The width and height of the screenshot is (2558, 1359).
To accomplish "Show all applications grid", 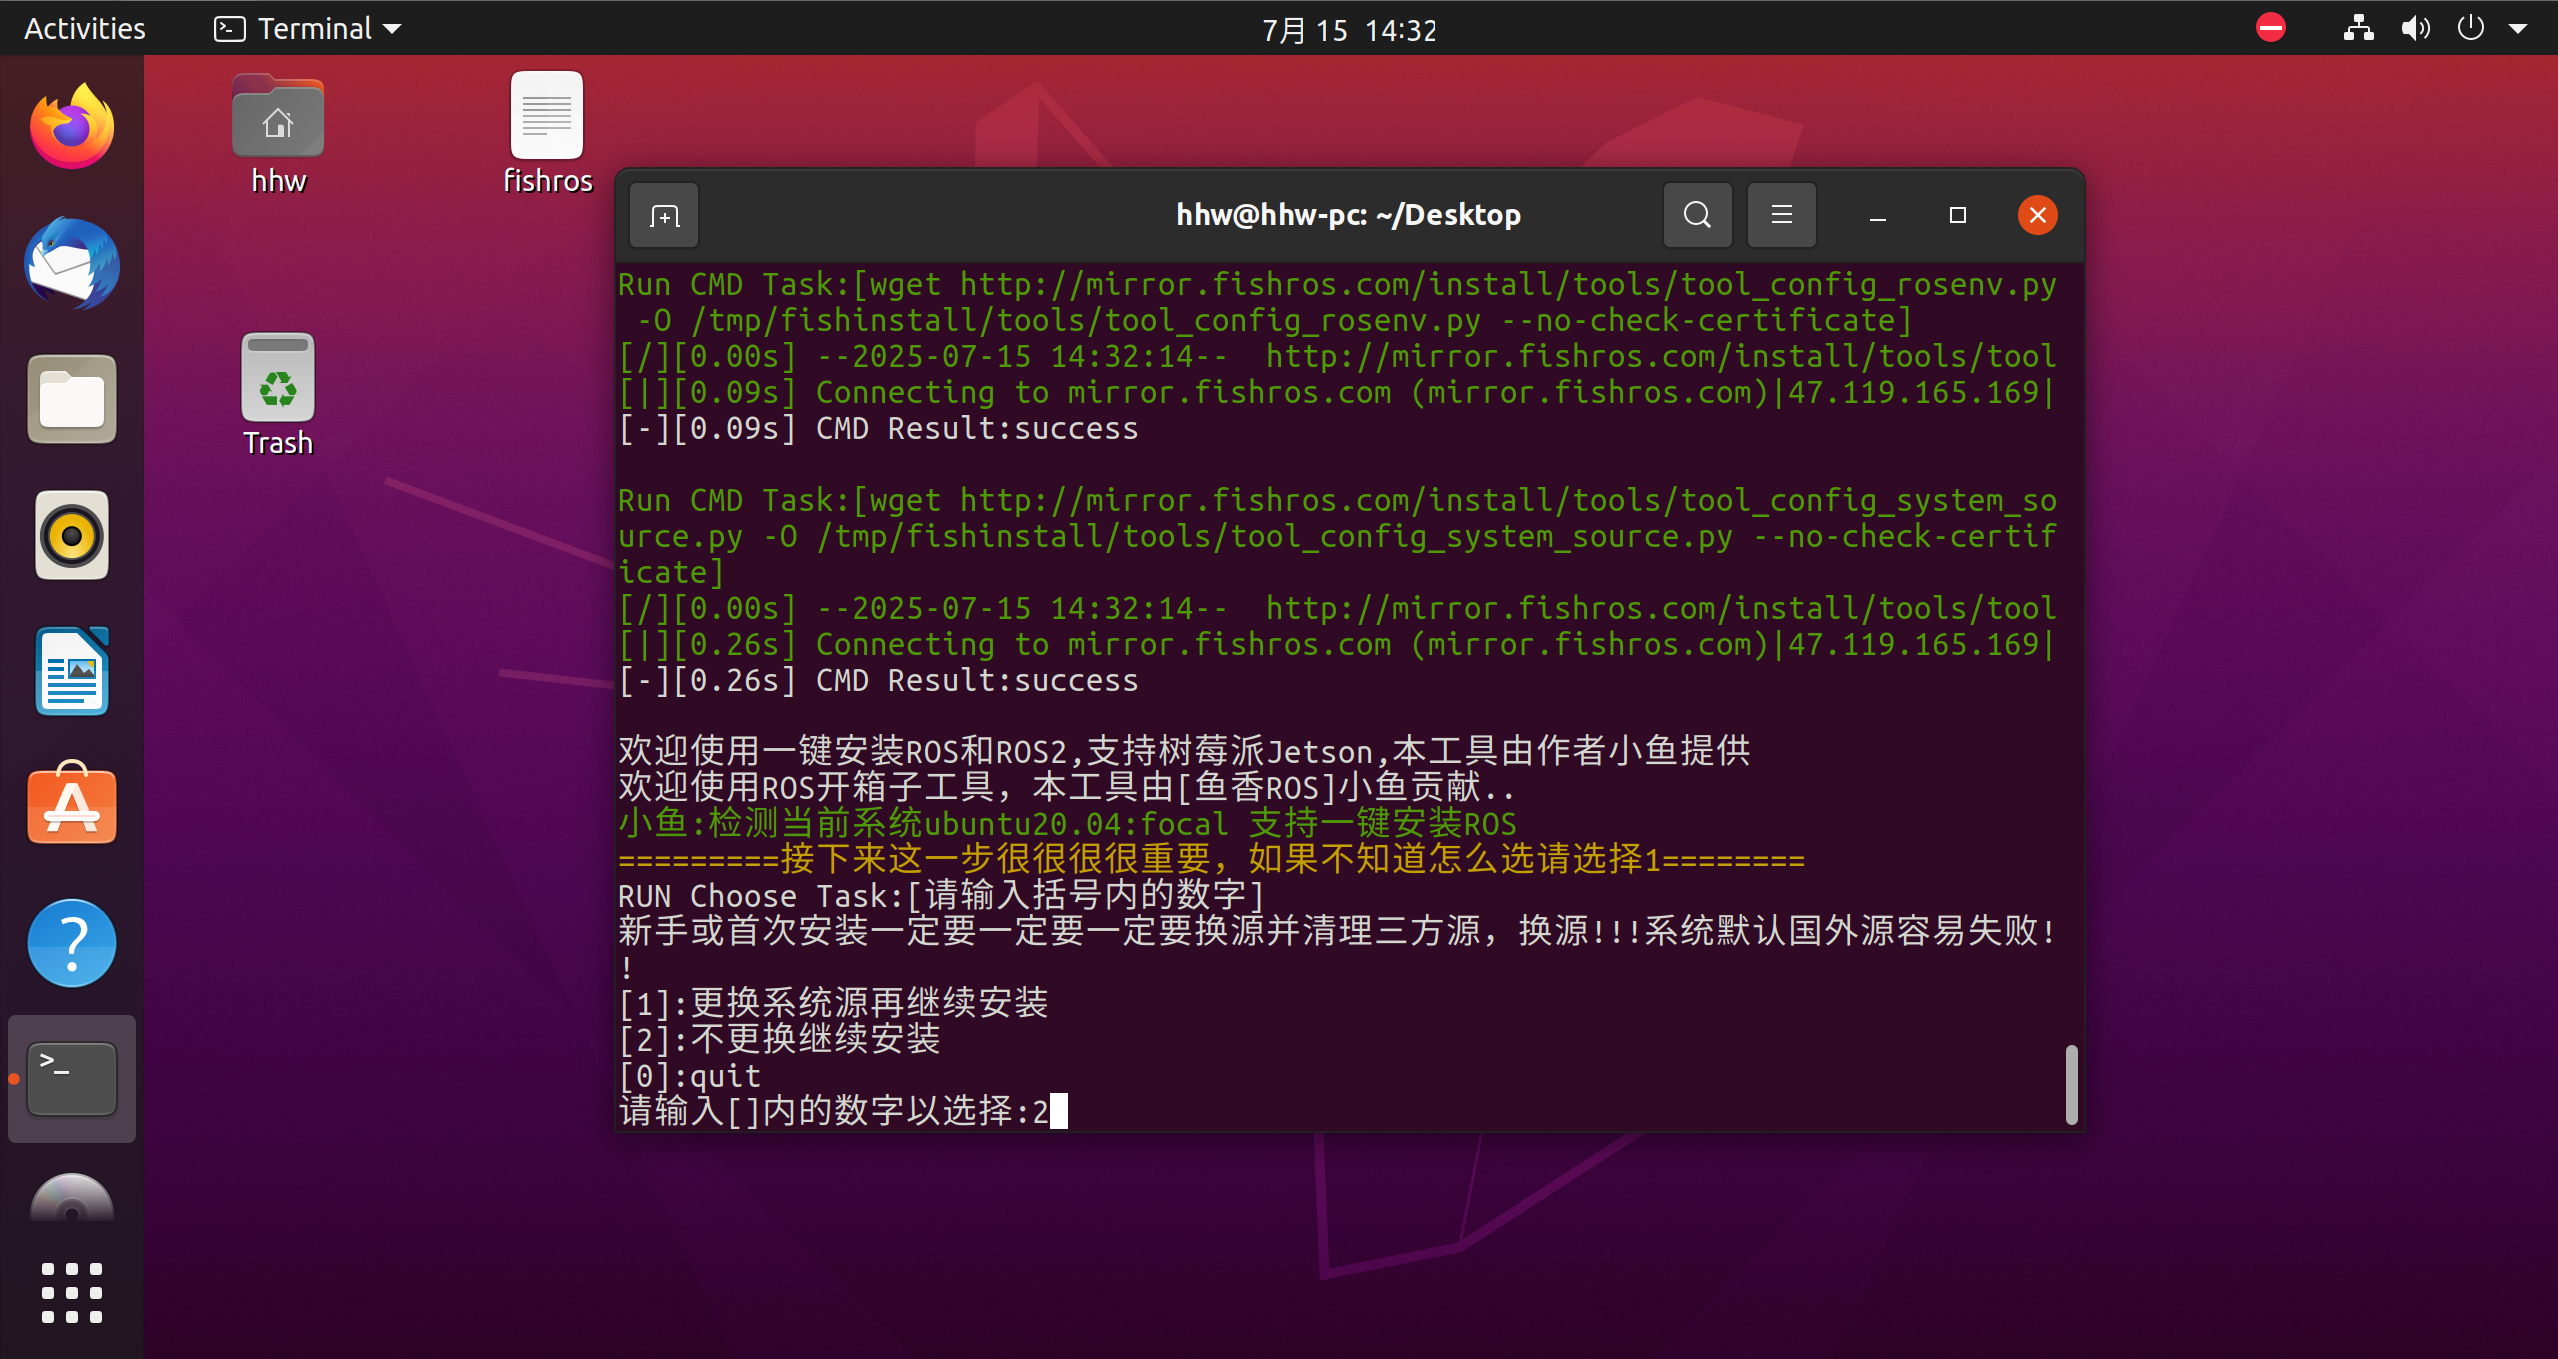I will [x=72, y=1293].
